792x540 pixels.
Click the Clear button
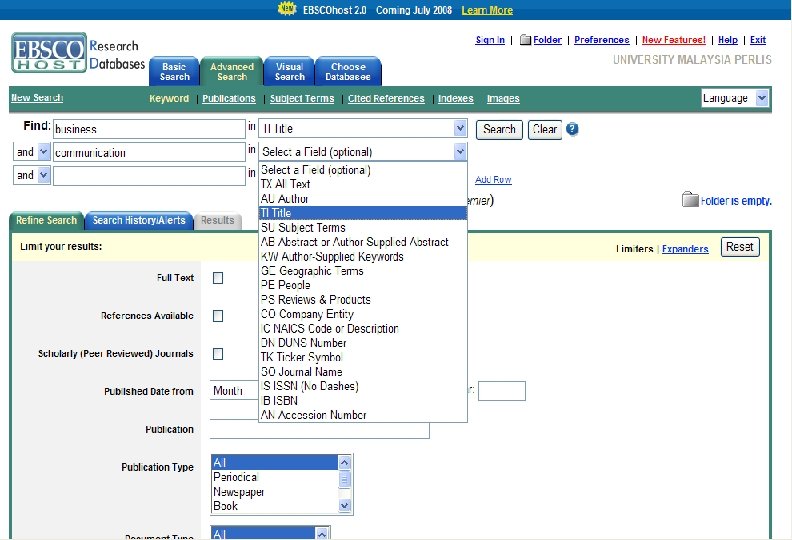[545, 129]
